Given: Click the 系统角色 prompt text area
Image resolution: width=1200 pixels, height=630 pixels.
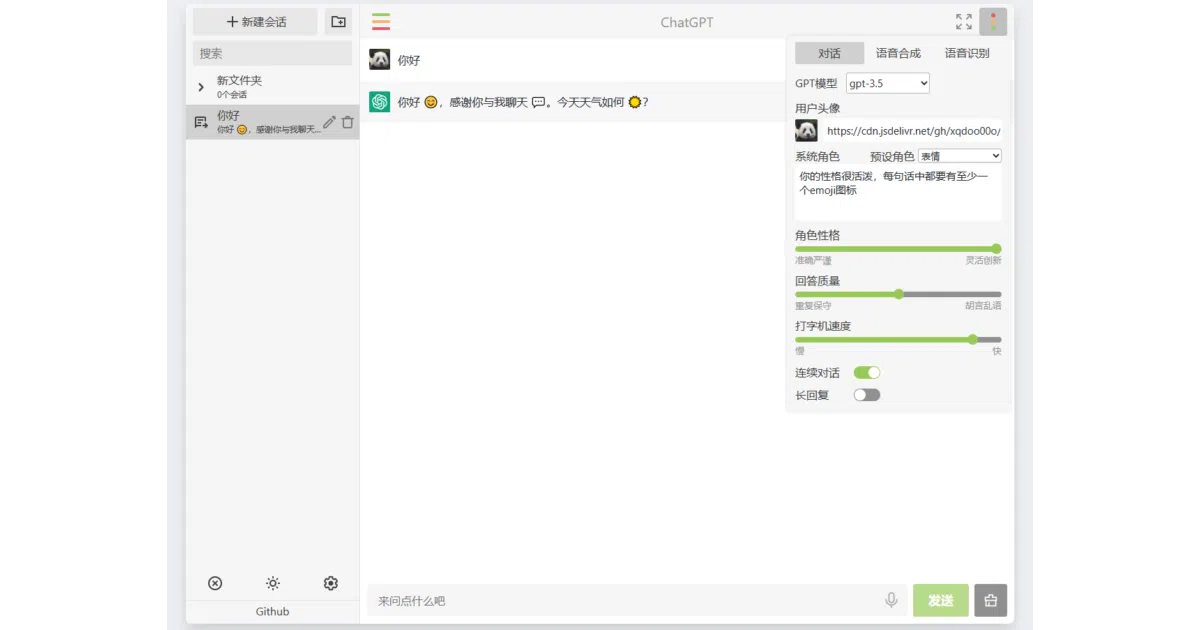Looking at the screenshot, I should (x=898, y=193).
